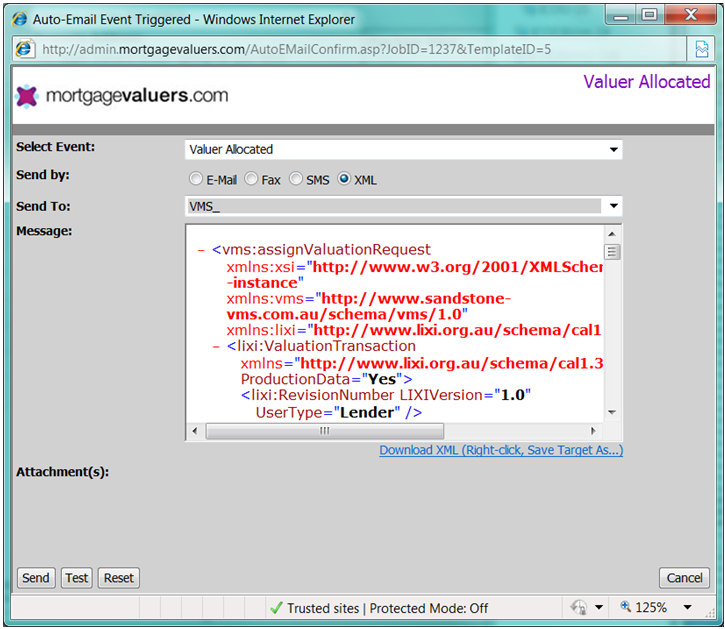The width and height of the screenshot is (725, 629).
Task: Open the Select Event dropdown
Action: [x=614, y=150]
